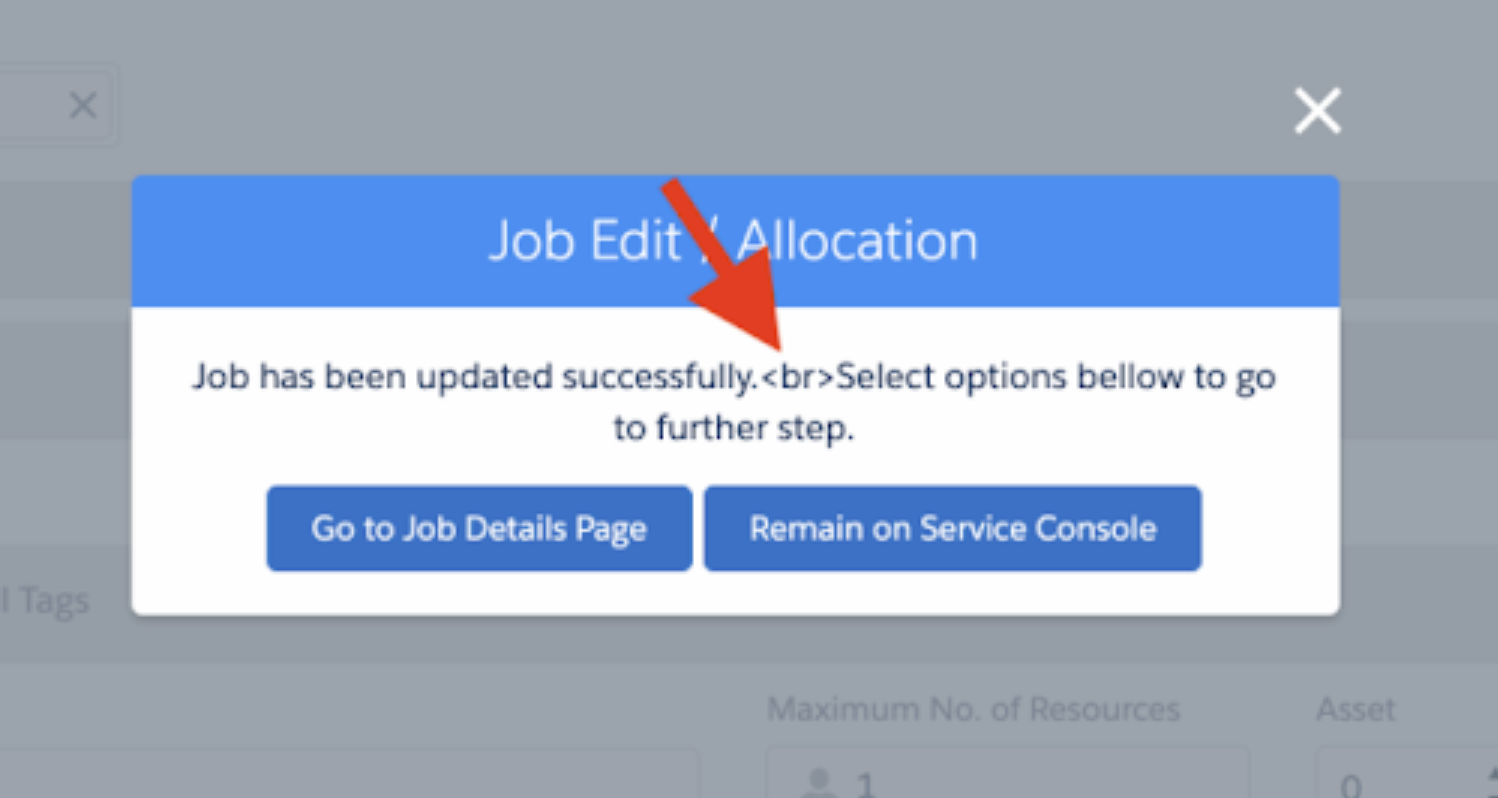The height and width of the screenshot is (798, 1498).
Task: Close the Job Edit / Allocation dialog
Action: pyautogui.click(x=1317, y=110)
